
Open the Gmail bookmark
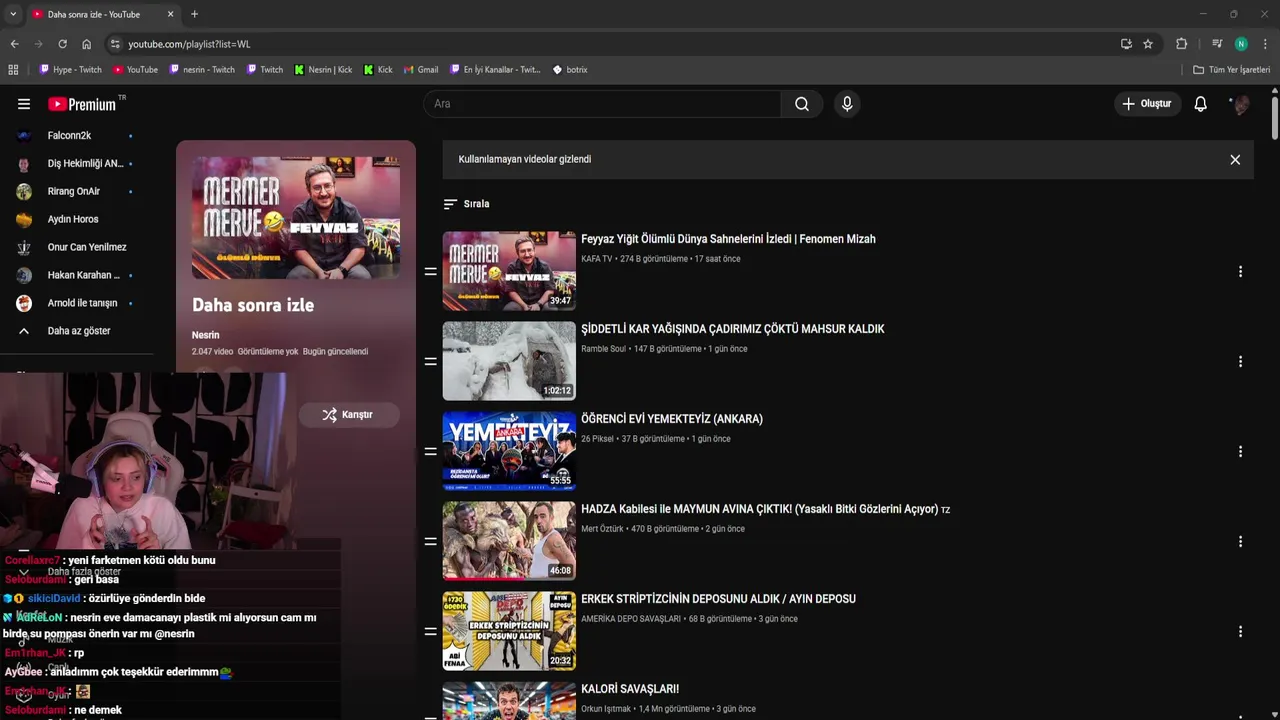[x=421, y=70]
